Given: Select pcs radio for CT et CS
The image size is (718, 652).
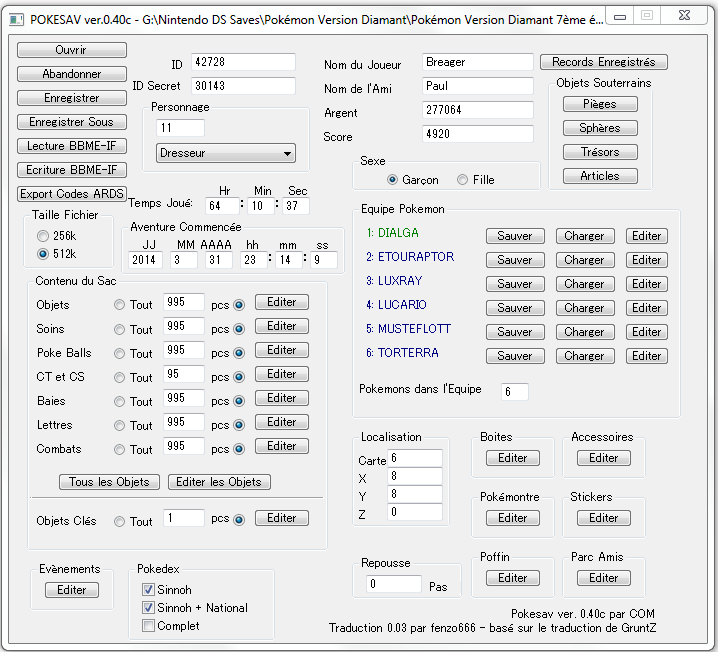Looking at the screenshot, I should click(239, 377).
